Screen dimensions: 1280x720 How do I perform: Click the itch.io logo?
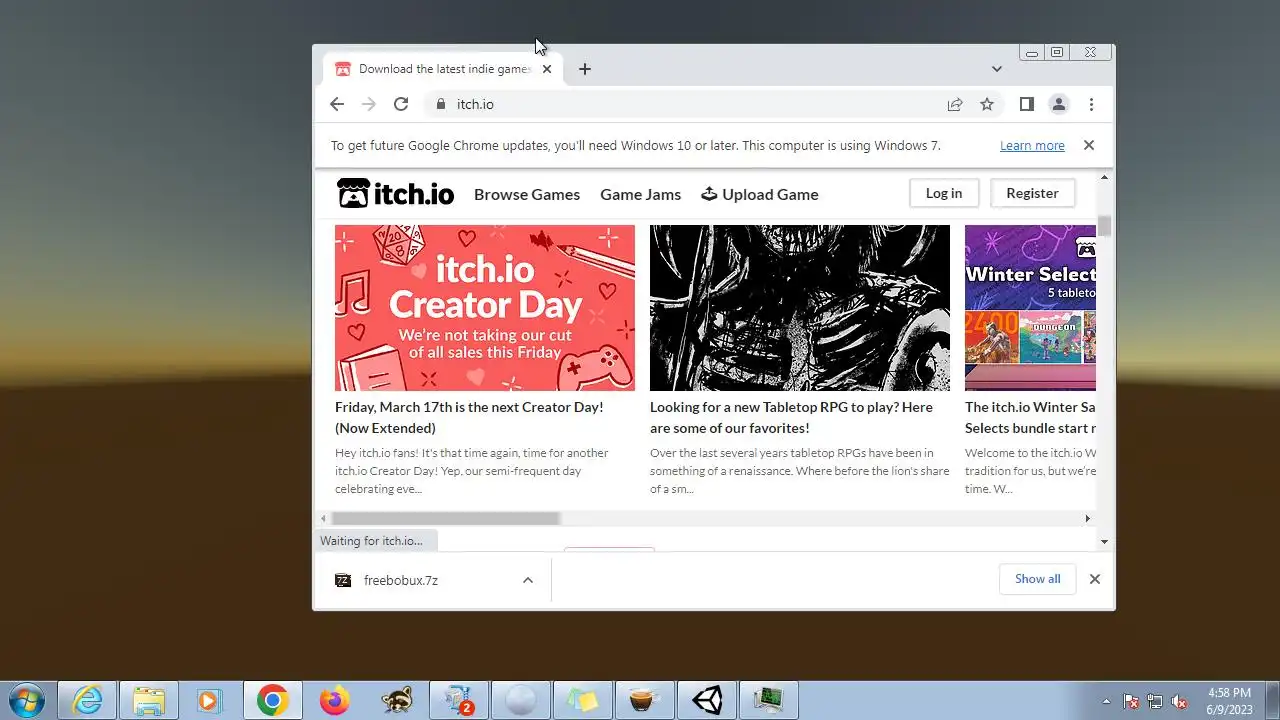coord(395,193)
